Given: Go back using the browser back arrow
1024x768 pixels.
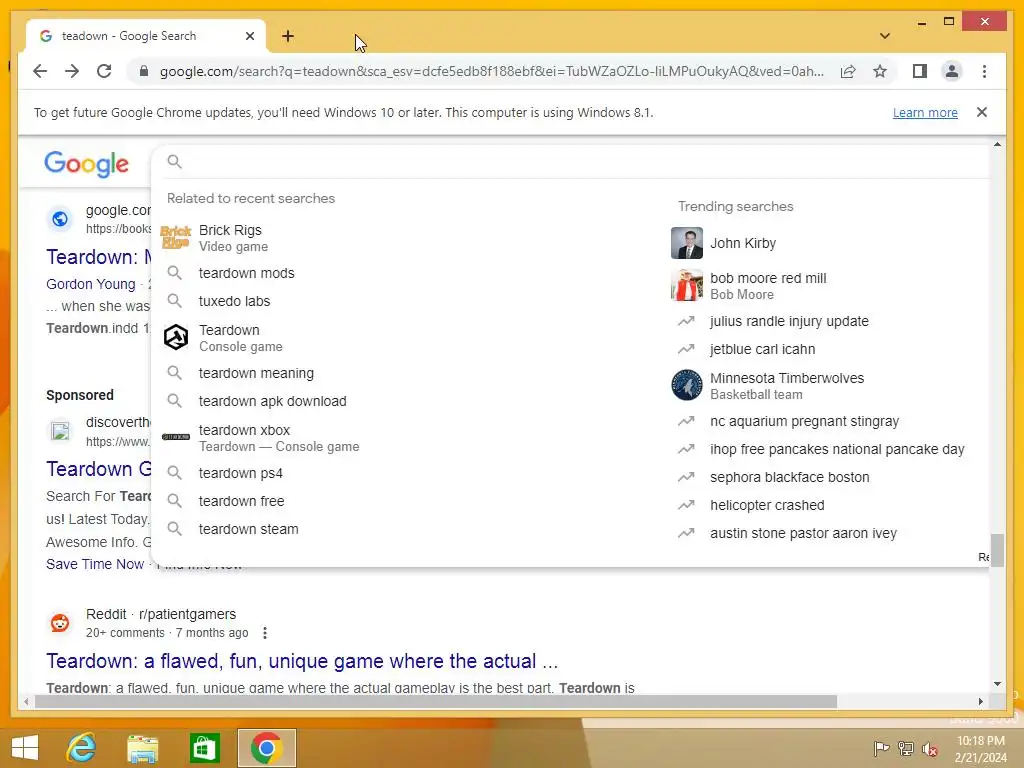Looking at the screenshot, I should coord(40,71).
